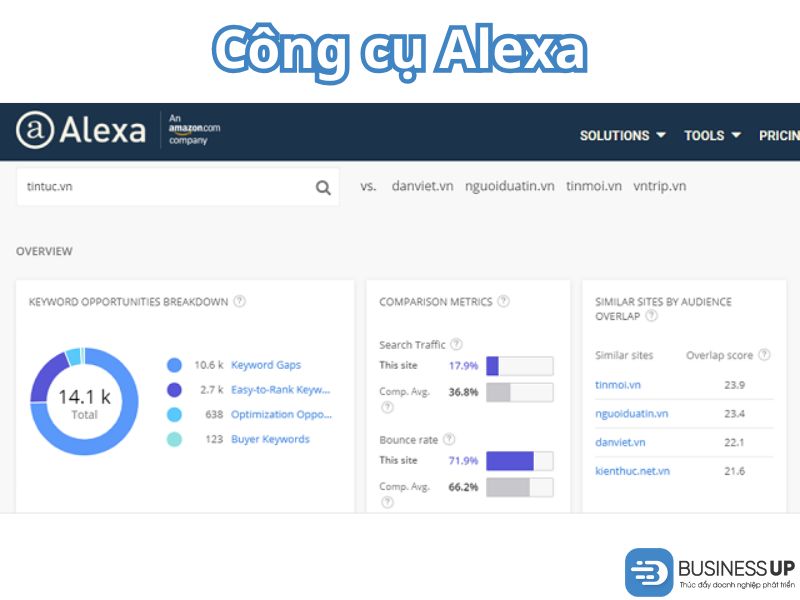Viewport: 800px width, 600px height.
Task: Click the BusinessUp logo icon
Action: pos(649,572)
